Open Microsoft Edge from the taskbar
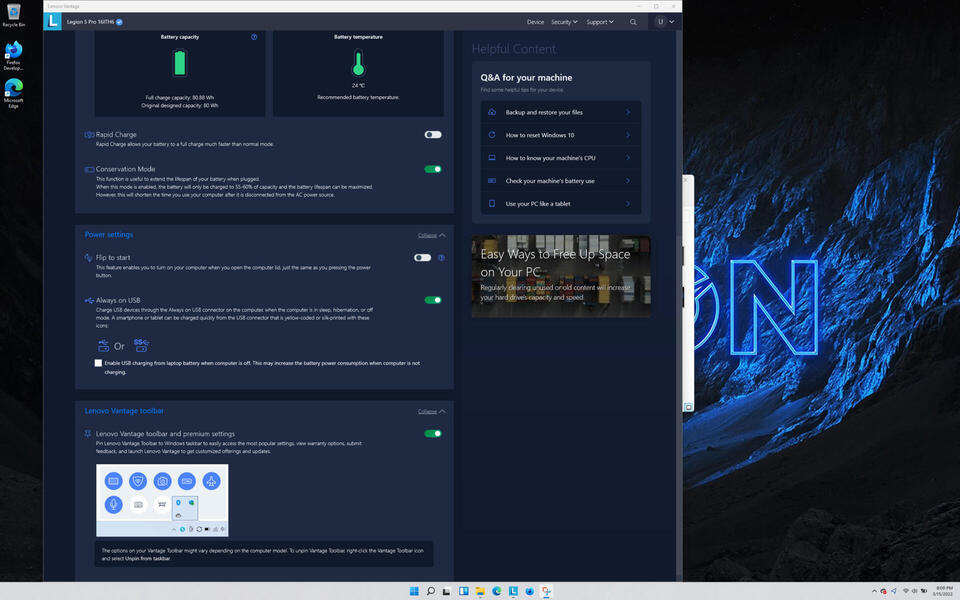This screenshot has height=600, width=960. click(x=497, y=591)
